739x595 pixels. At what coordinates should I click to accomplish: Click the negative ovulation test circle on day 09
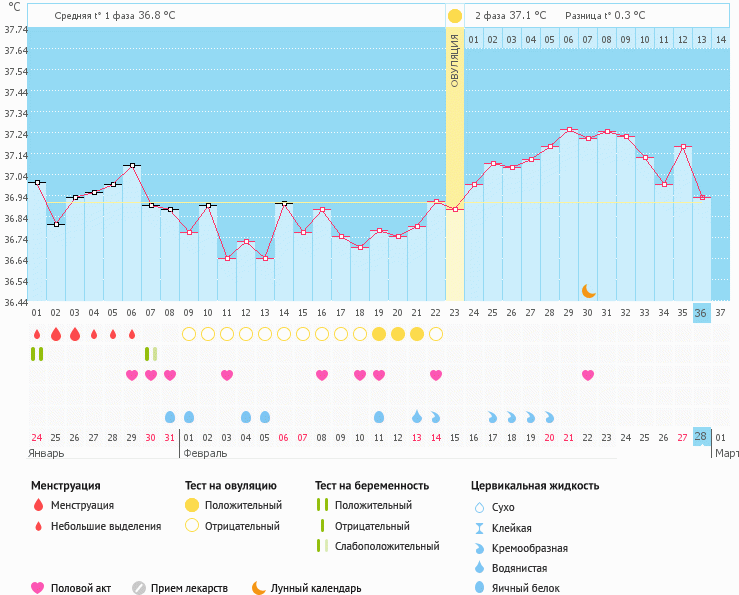coord(189,334)
